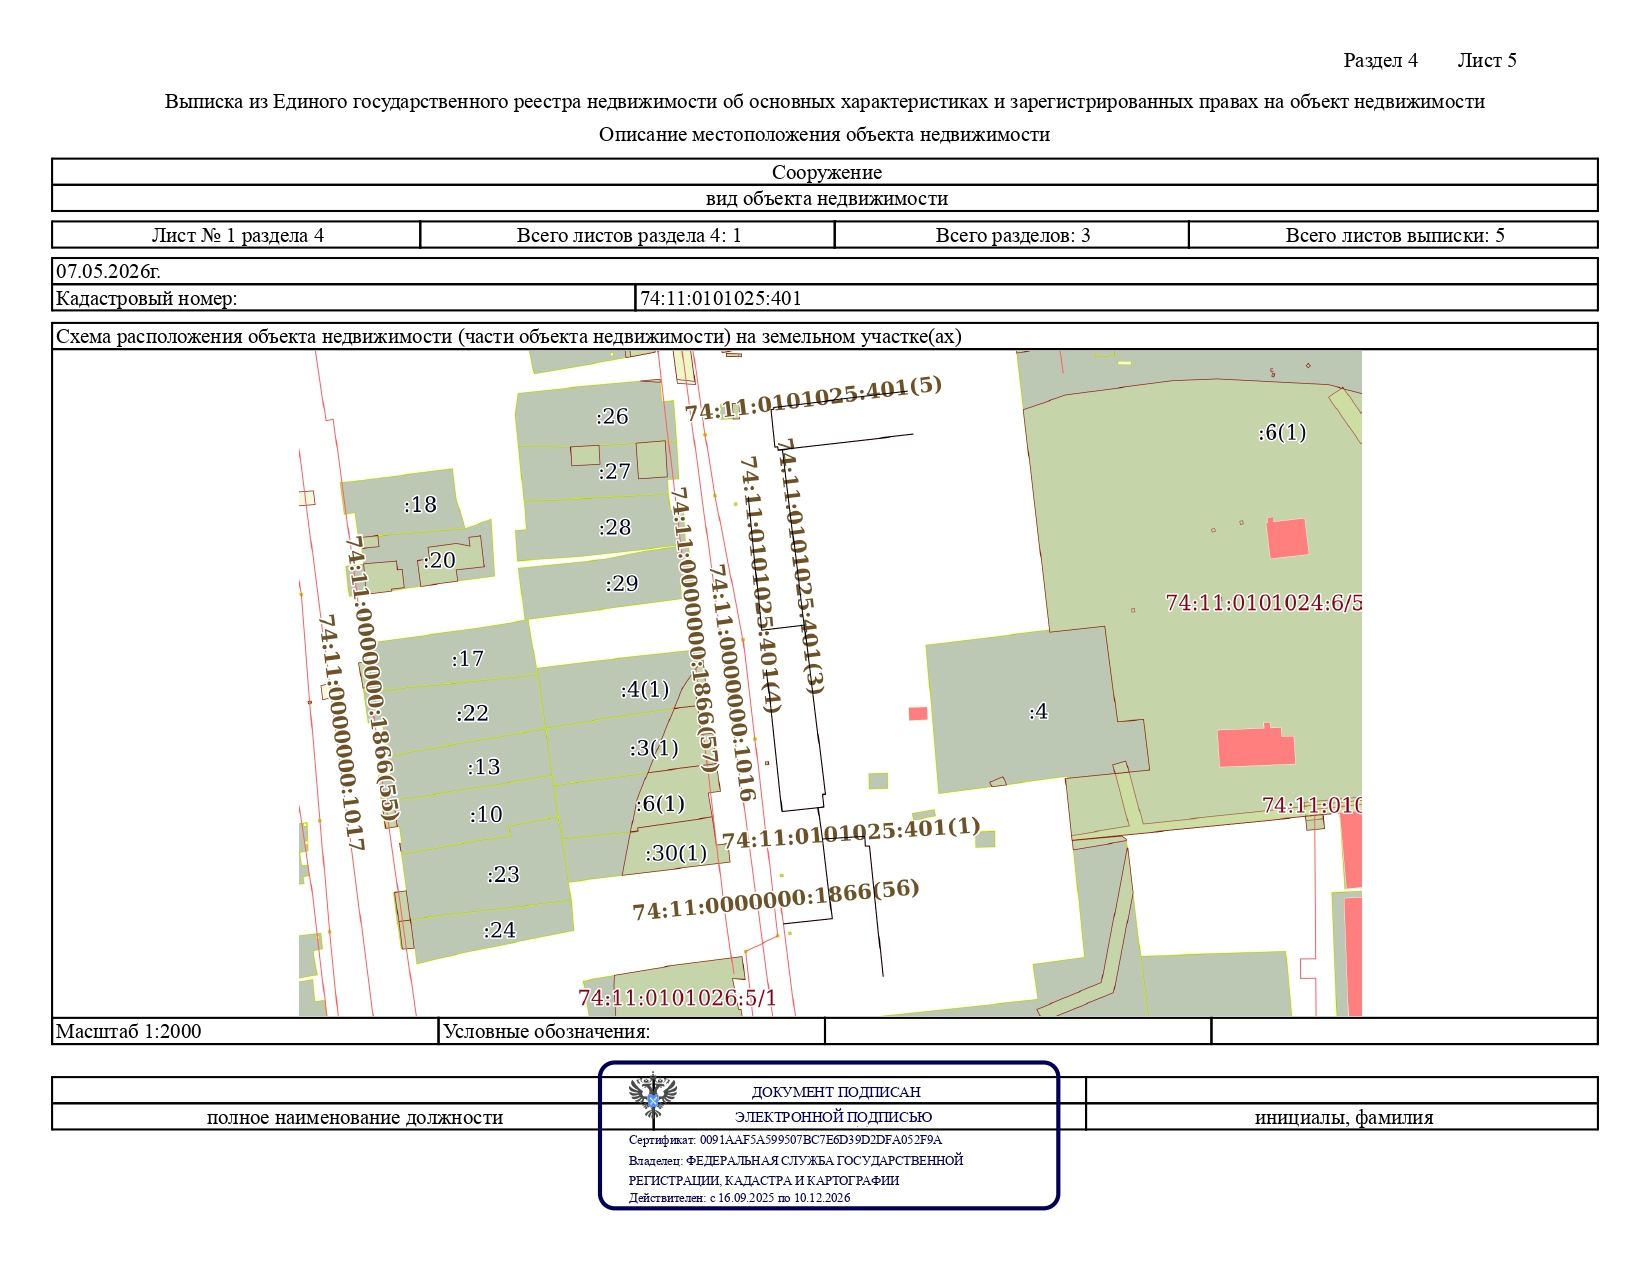Click the Масштаб 1:2000 cell
The image size is (1650, 1275).
pyautogui.click(x=245, y=1031)
